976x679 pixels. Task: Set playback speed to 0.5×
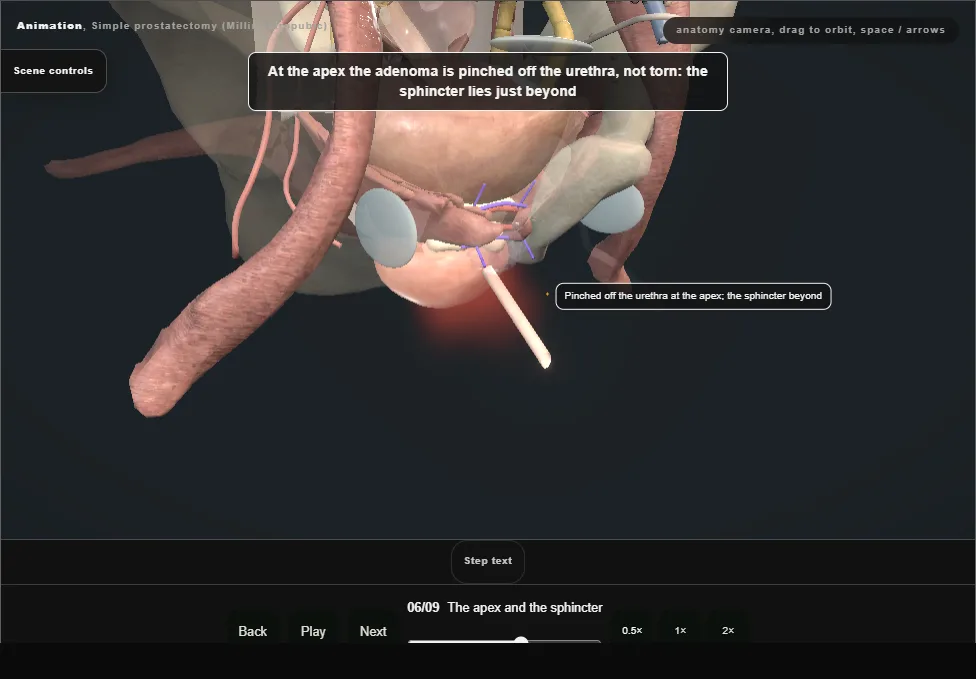tap(632, 630)
